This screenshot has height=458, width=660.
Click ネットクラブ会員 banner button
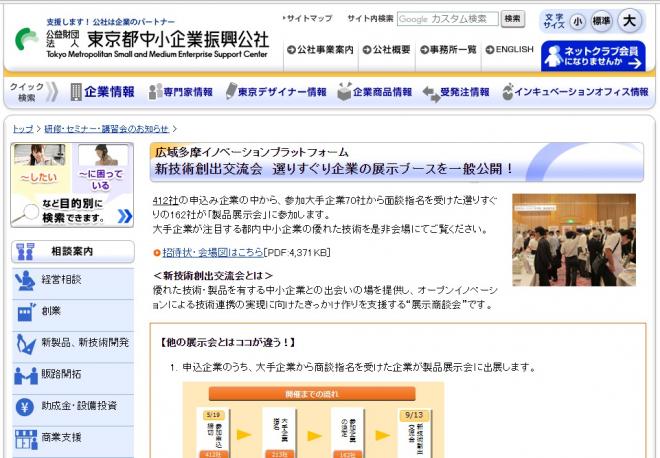coord(593,56)
